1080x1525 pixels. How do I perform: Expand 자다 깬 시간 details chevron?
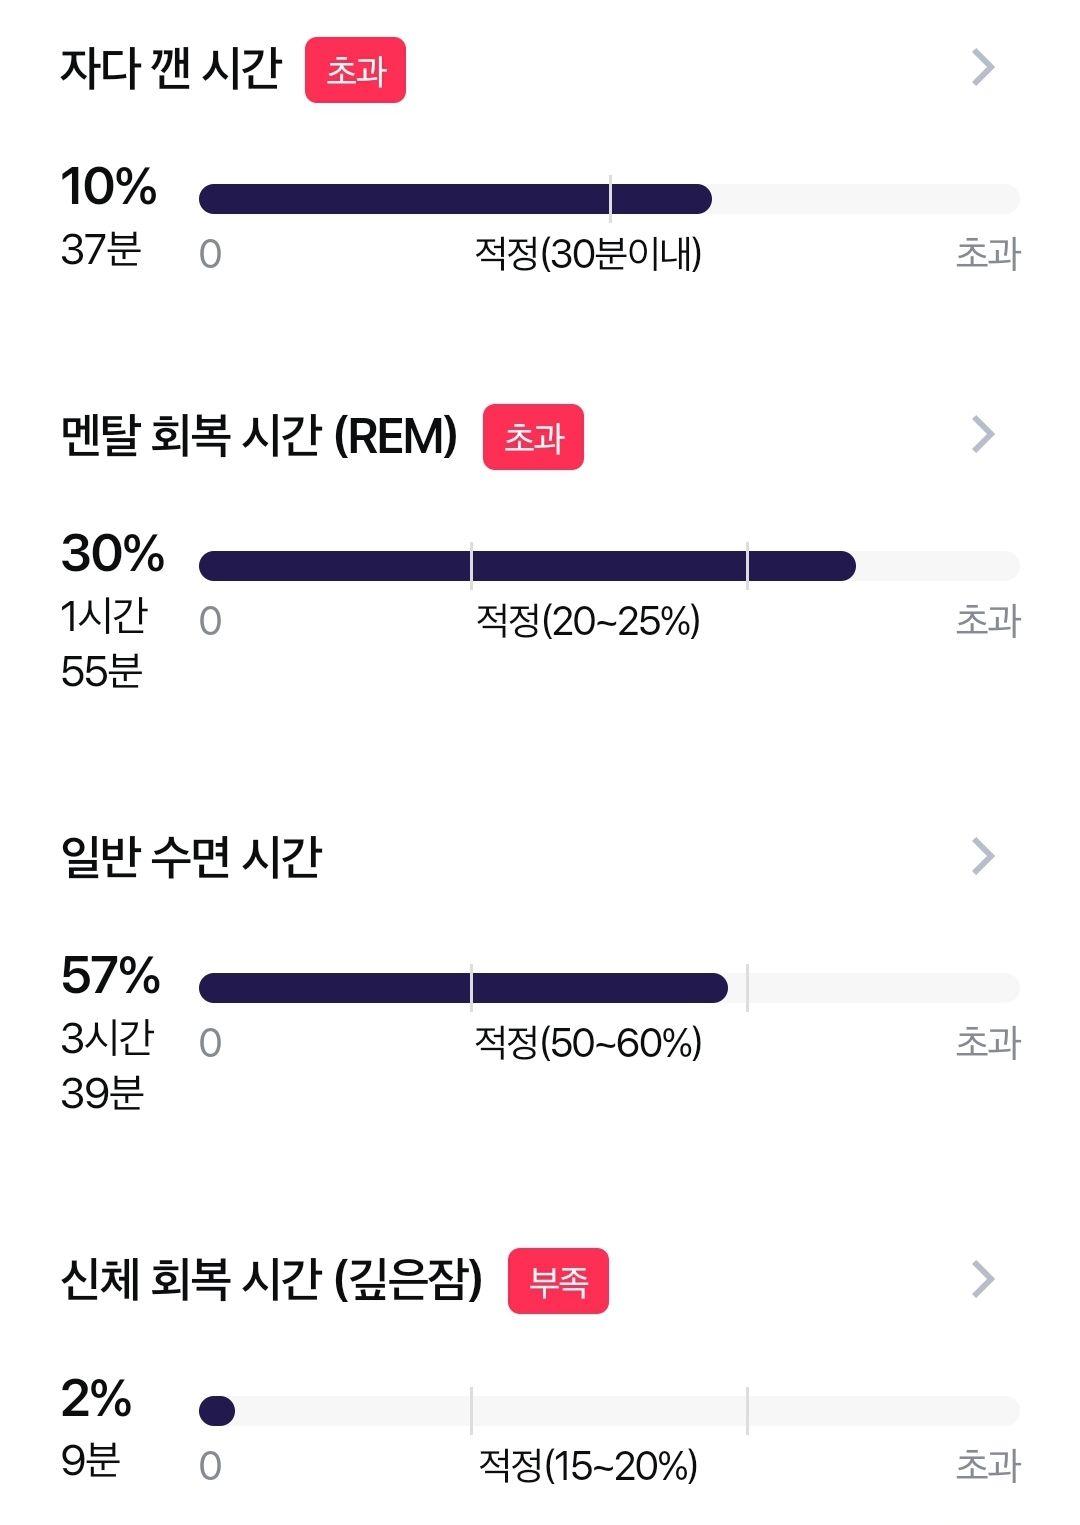[x=984, y=68]
